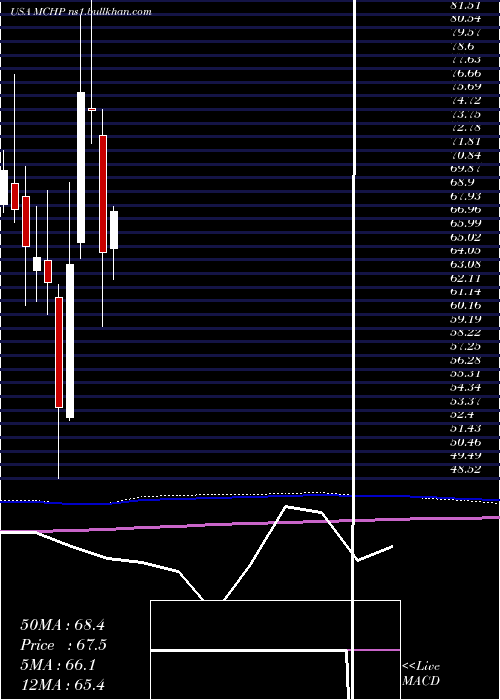The width and height of the screenshot is (500, 700).
Task: Select the 12MA : 65.4 value
Action: [x=62, y=684]
